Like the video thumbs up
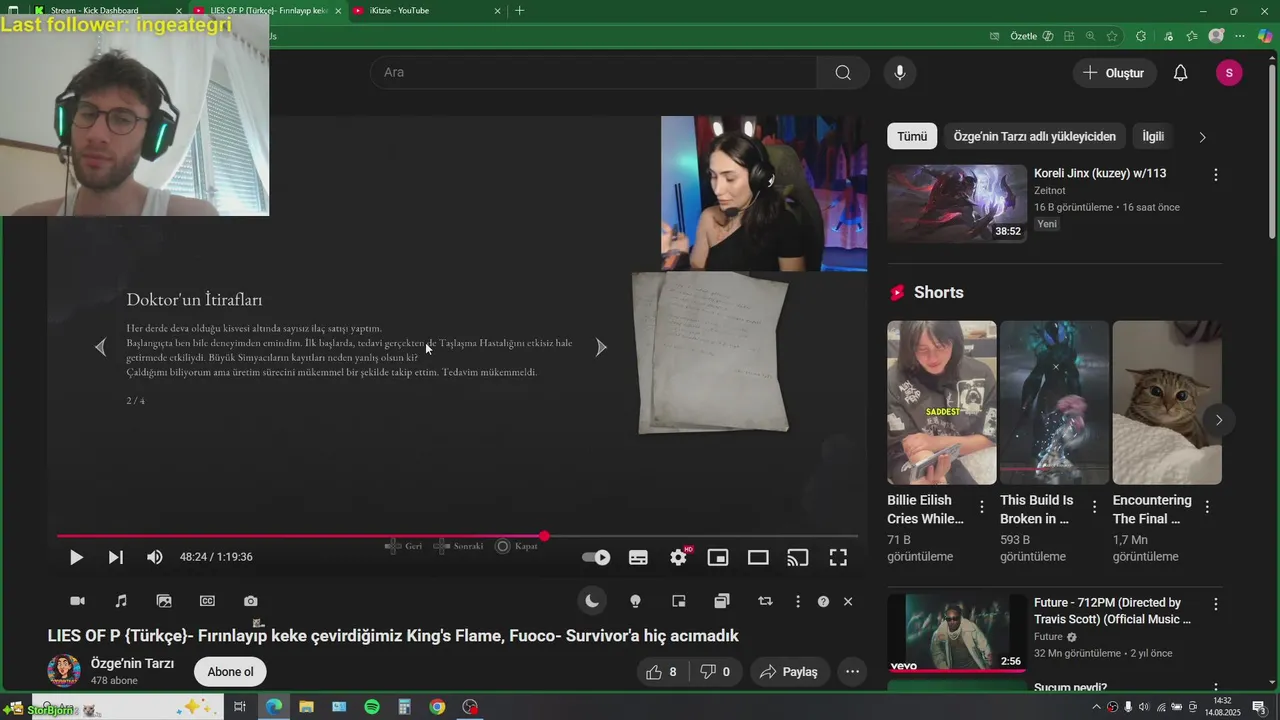The width and height of the screenshot is (1280, 720). (x=662, y=672)
